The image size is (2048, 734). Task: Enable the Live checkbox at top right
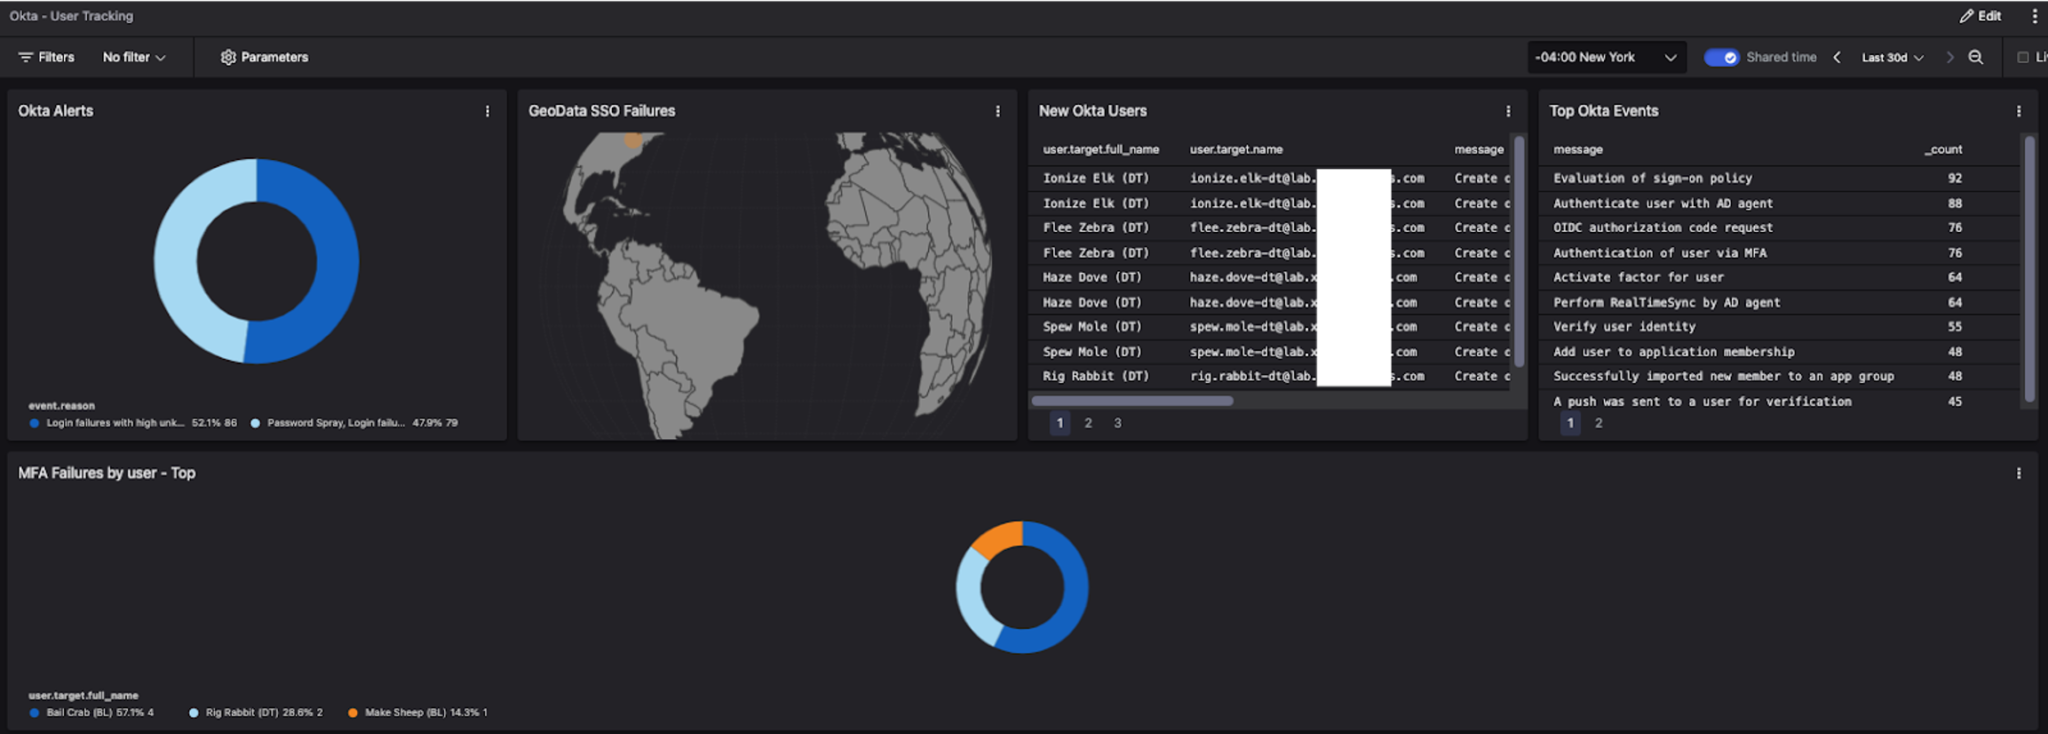[2023, 57]
